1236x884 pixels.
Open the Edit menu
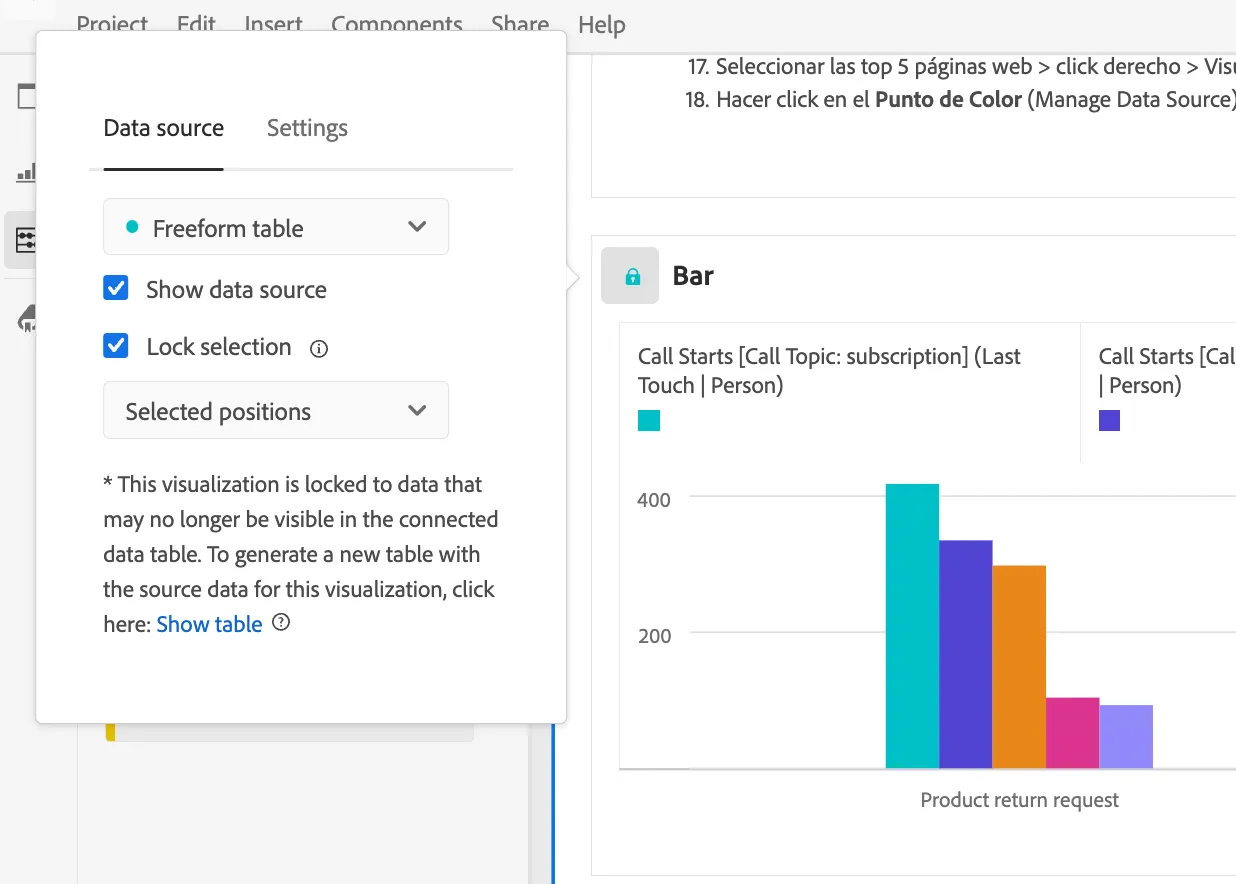(x=196, y=25)
